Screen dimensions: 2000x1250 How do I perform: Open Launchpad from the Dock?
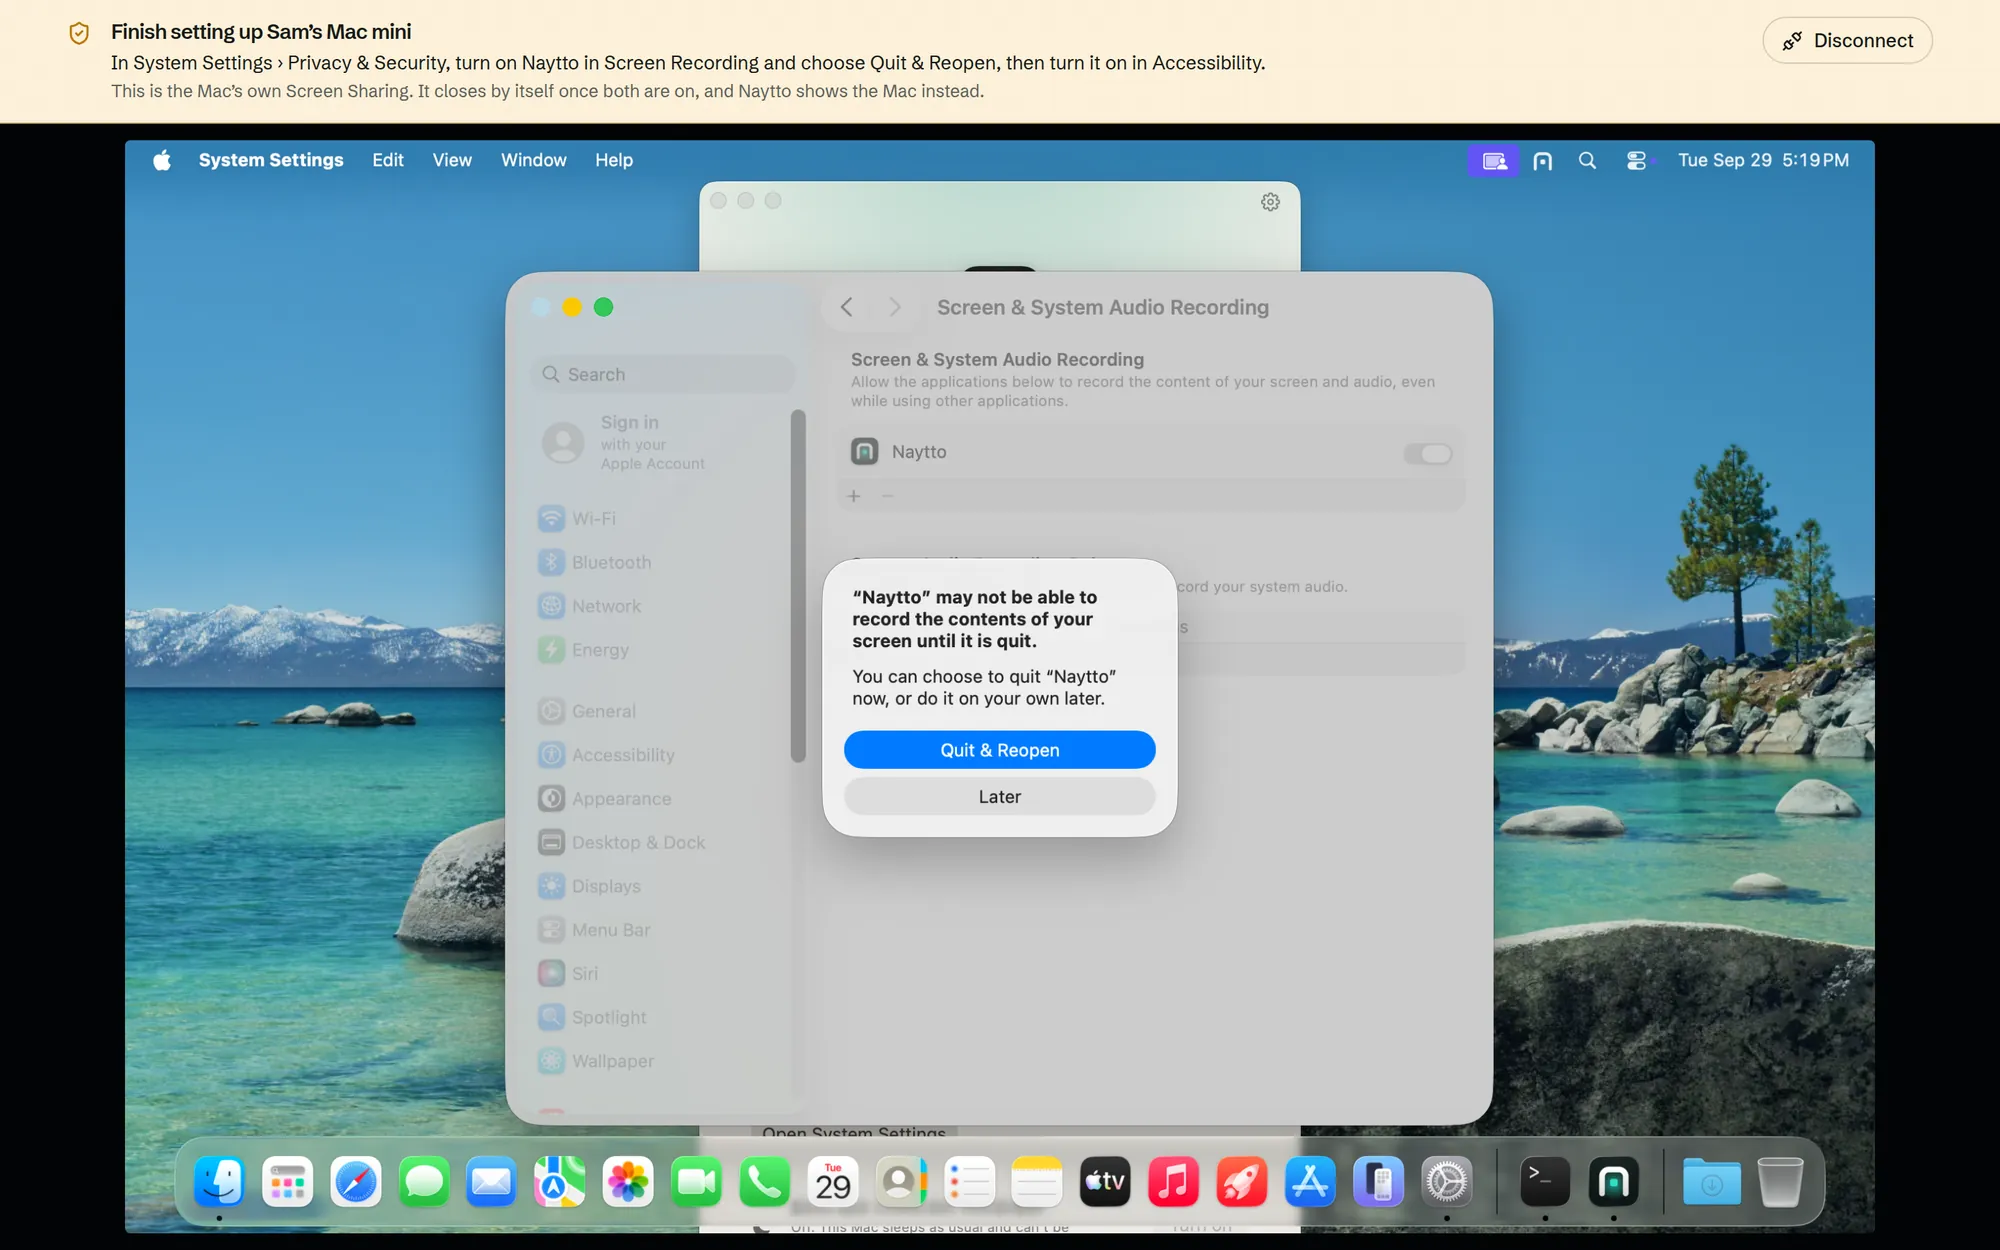tap(288, 1183)
